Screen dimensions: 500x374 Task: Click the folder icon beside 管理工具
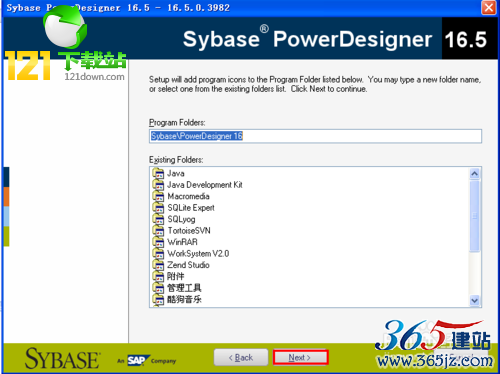[x=158, y=288]
